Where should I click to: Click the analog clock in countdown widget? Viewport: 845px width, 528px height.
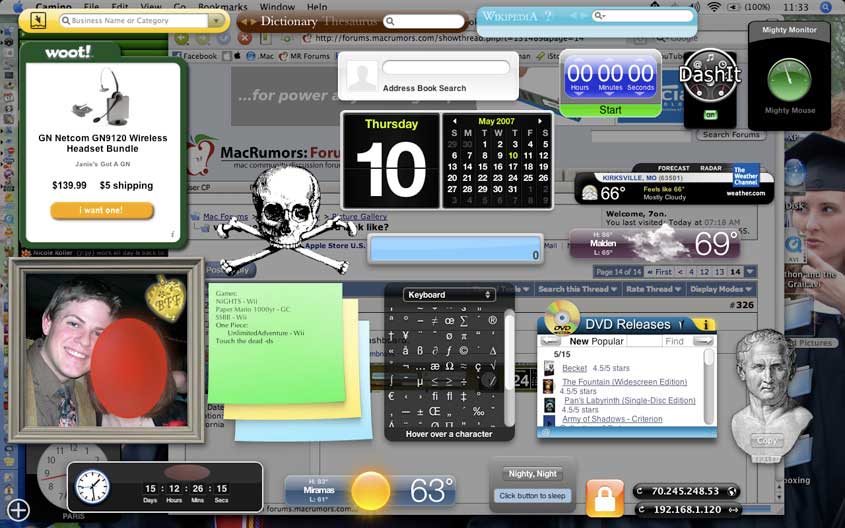click(92, 487)
